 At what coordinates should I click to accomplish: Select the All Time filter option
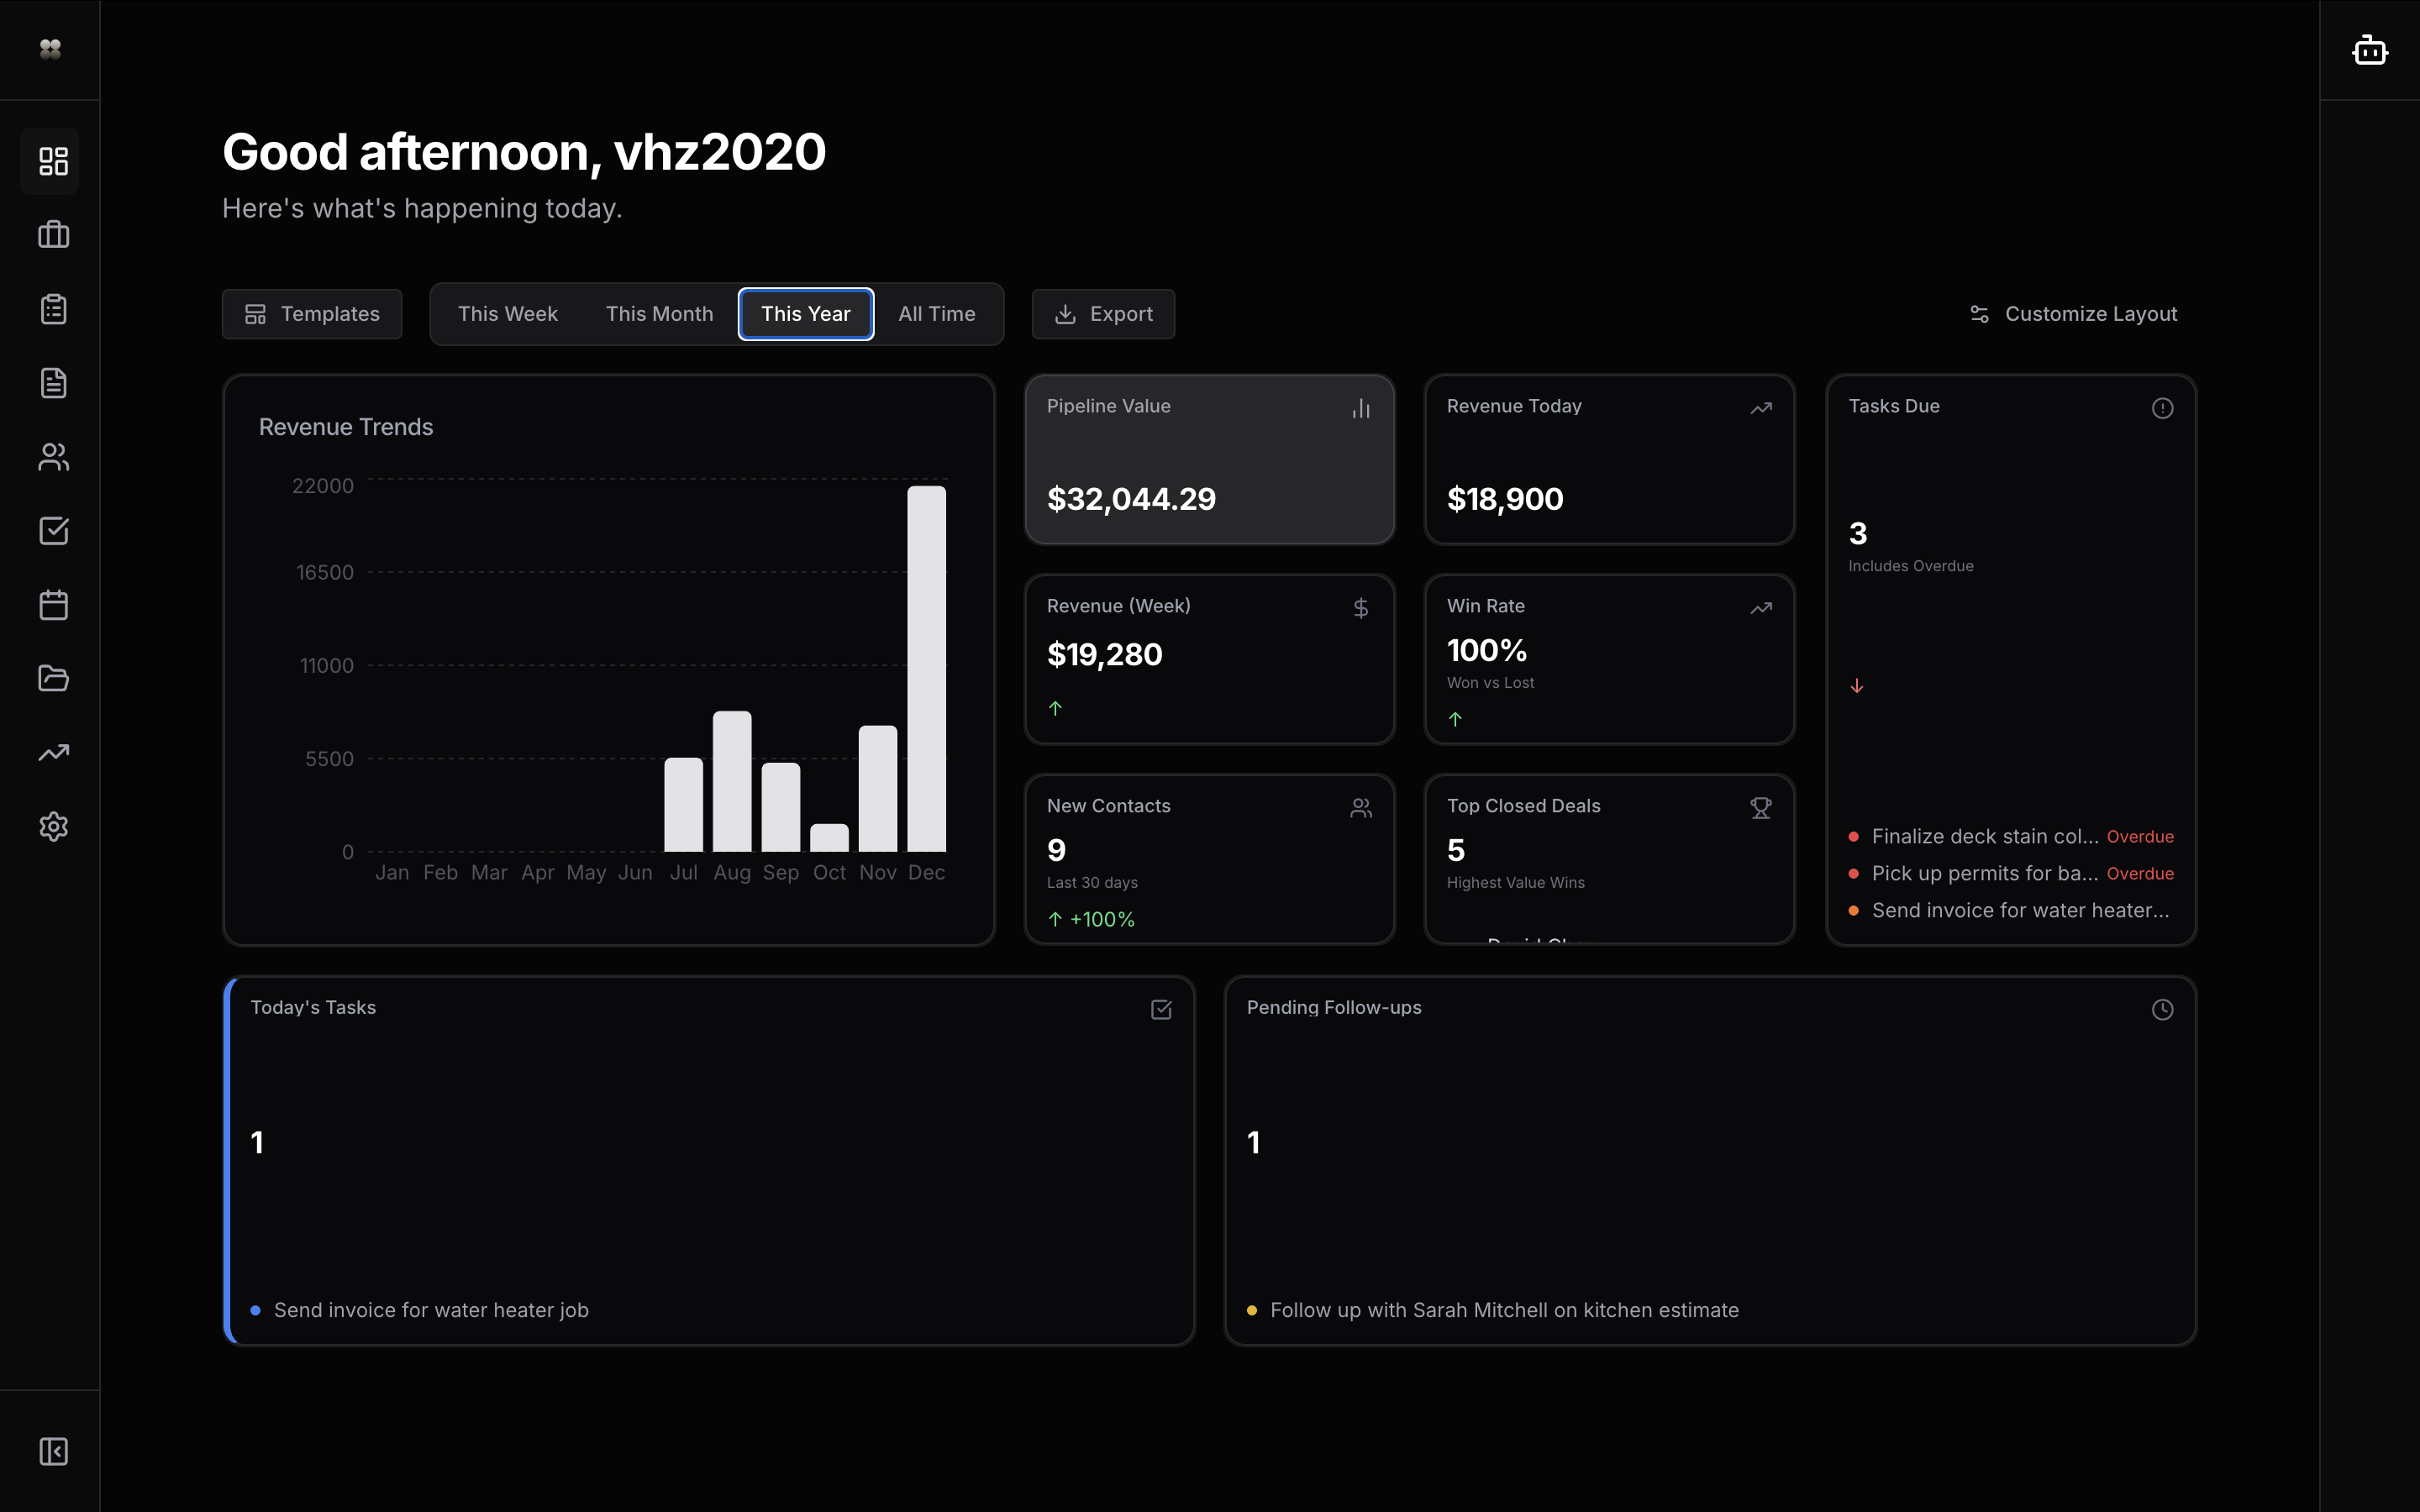936,313
